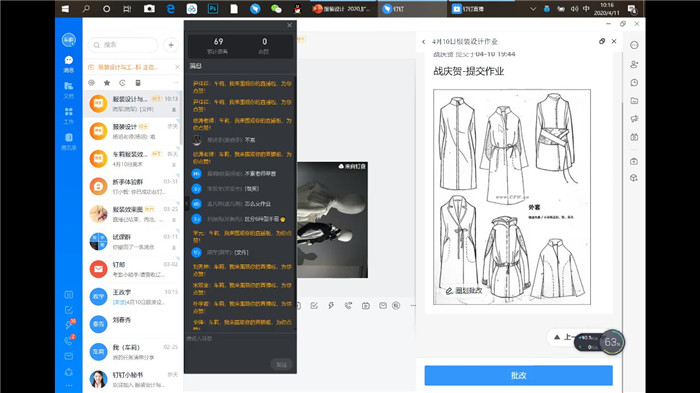This screenshot has height=393, width=700.
Task: Open the 文档 documents section in sidebar
Action: (x=69, y=90)
